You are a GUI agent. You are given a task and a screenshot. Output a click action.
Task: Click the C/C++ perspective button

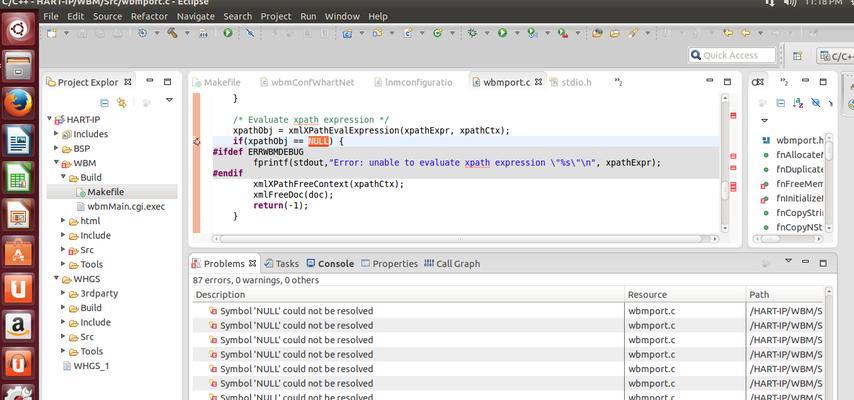(835, 56)
